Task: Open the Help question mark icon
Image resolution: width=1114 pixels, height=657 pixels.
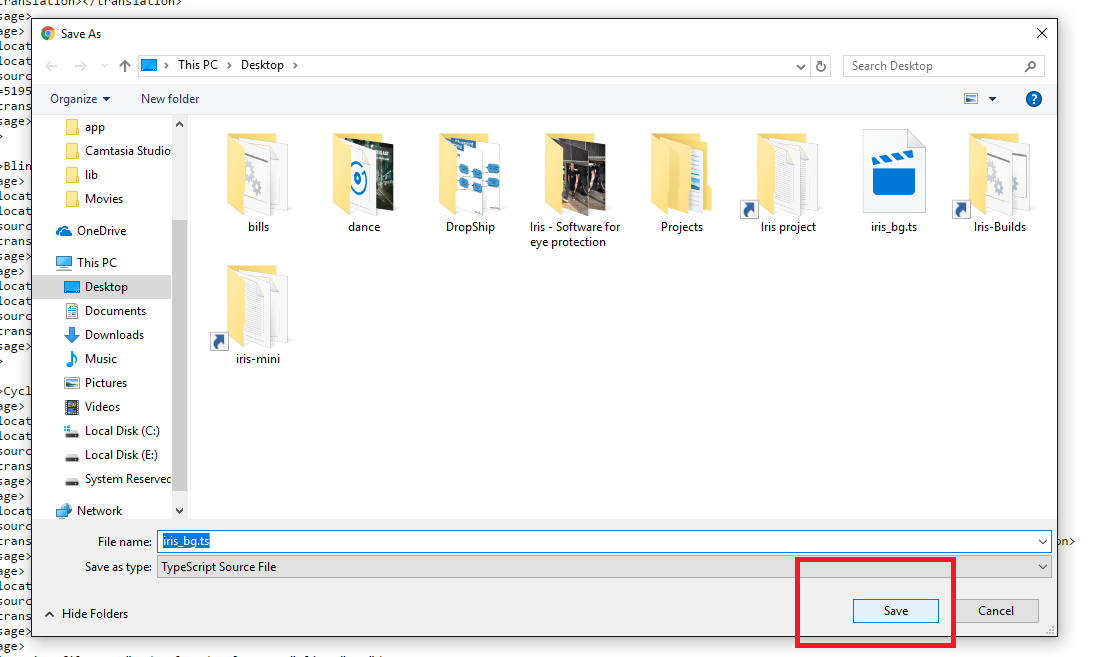Action: pyautogui.click(x=1034, y=99)
